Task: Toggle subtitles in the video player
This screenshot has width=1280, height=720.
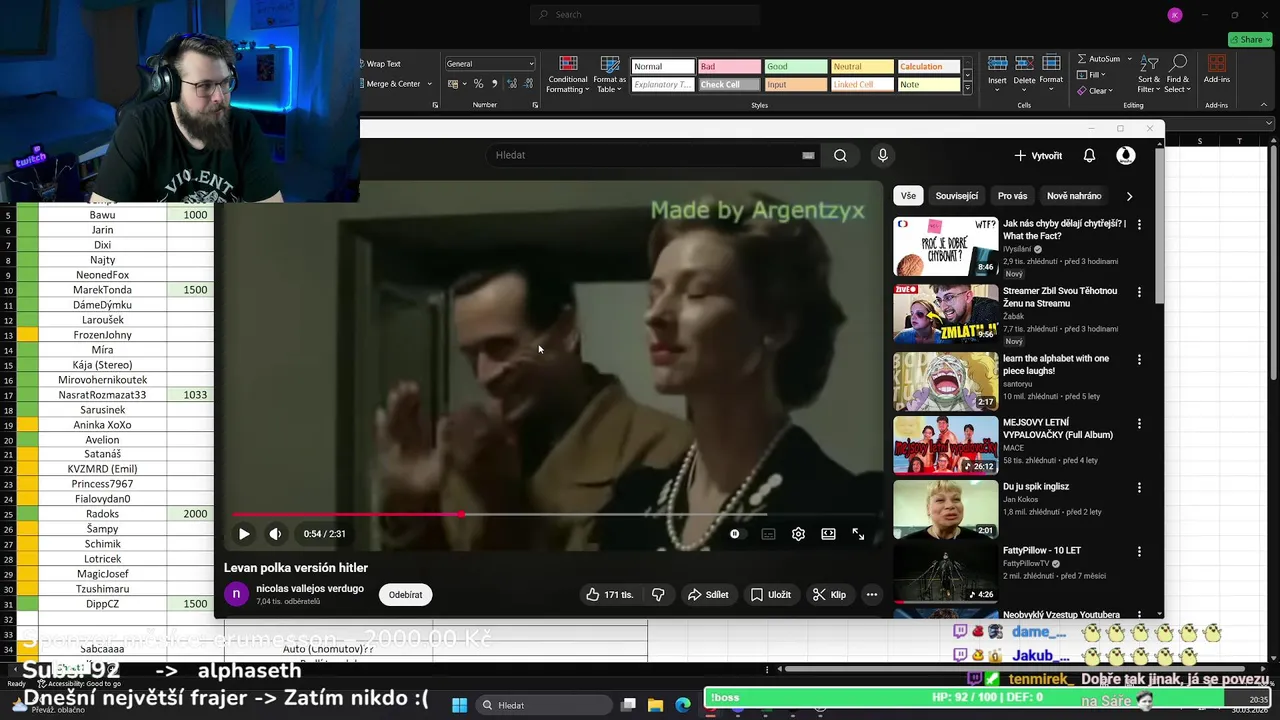Action: (768, 534)
